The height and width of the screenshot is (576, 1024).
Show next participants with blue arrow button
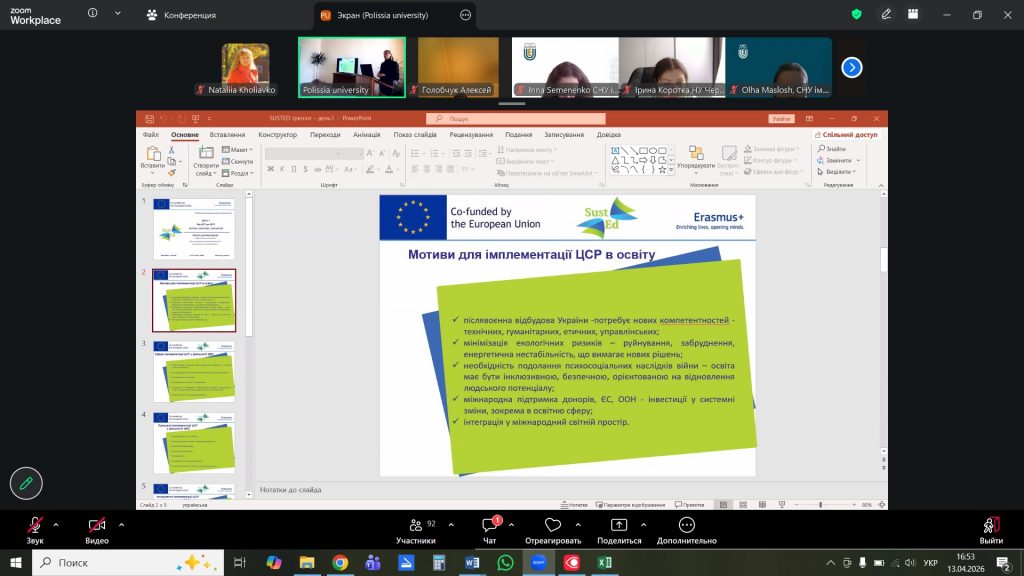852,67
